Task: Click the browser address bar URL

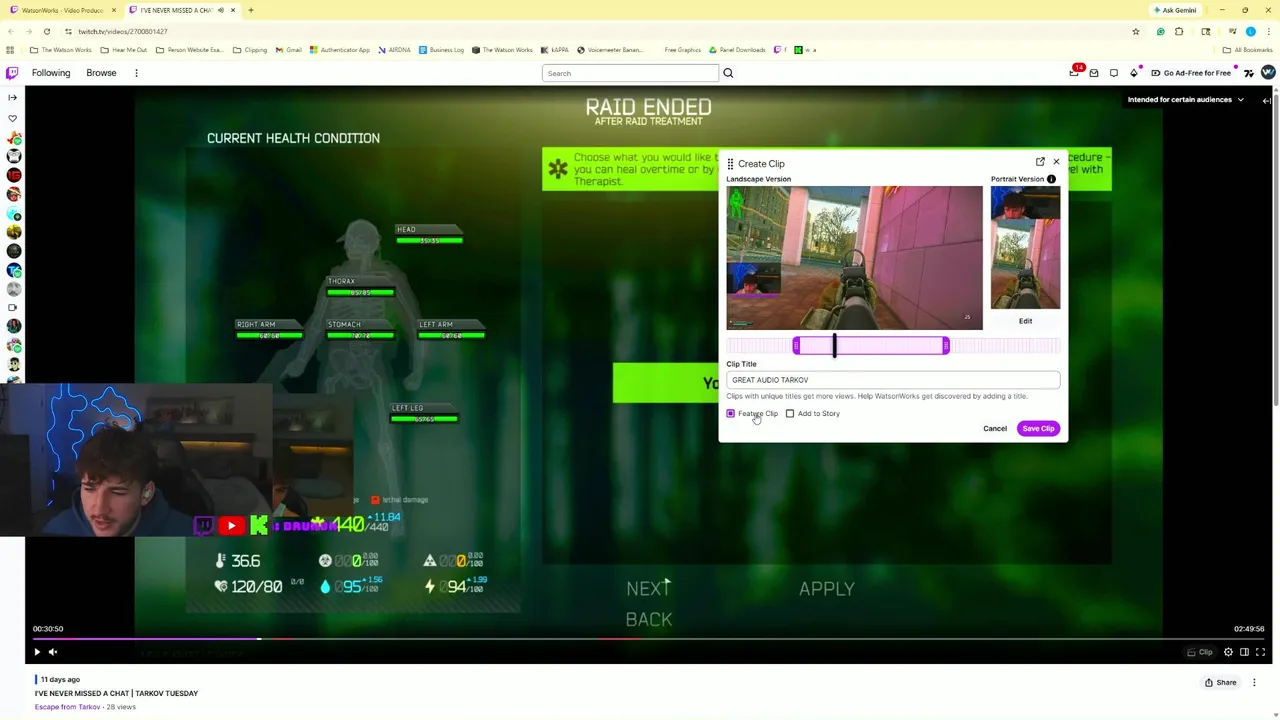Action: point(123,32)
